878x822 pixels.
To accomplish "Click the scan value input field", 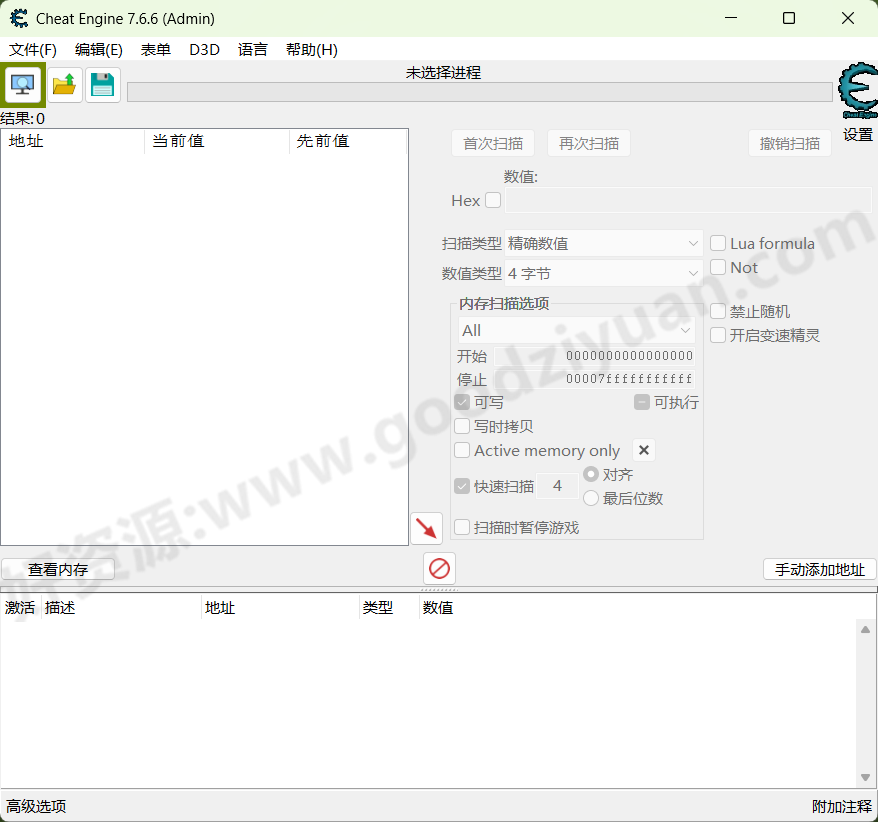I will (688, 200).
